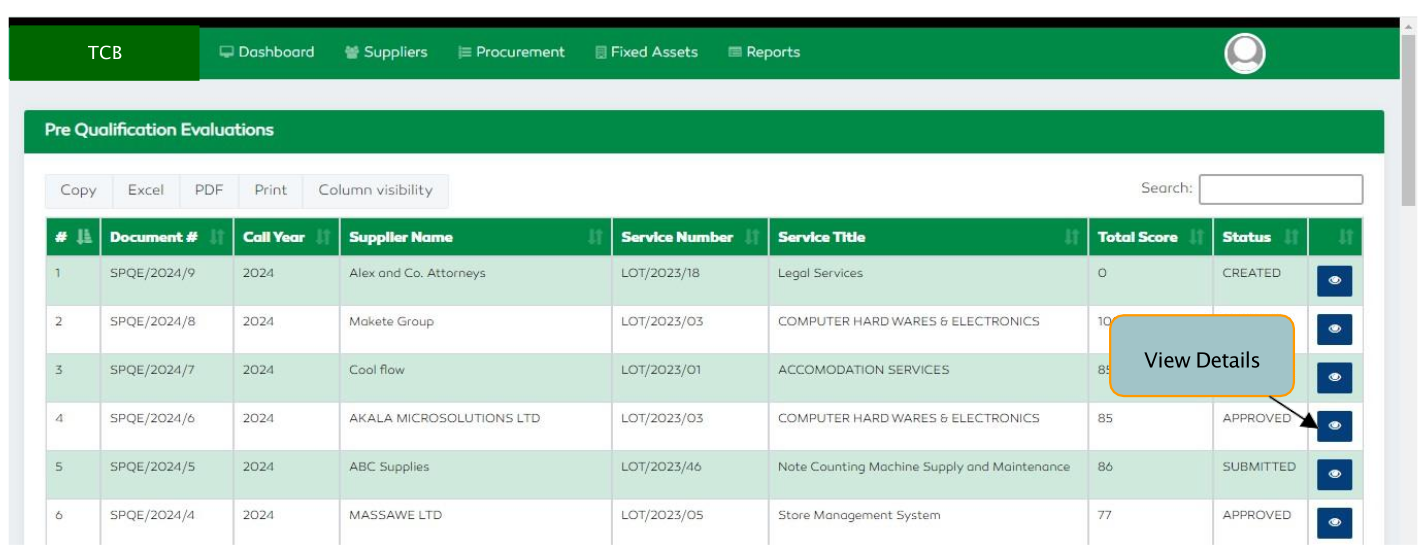The height and width of the screenshot is (551, 1426).
Task: Sort table by Status column
Action: click(x=1260, y=237)
